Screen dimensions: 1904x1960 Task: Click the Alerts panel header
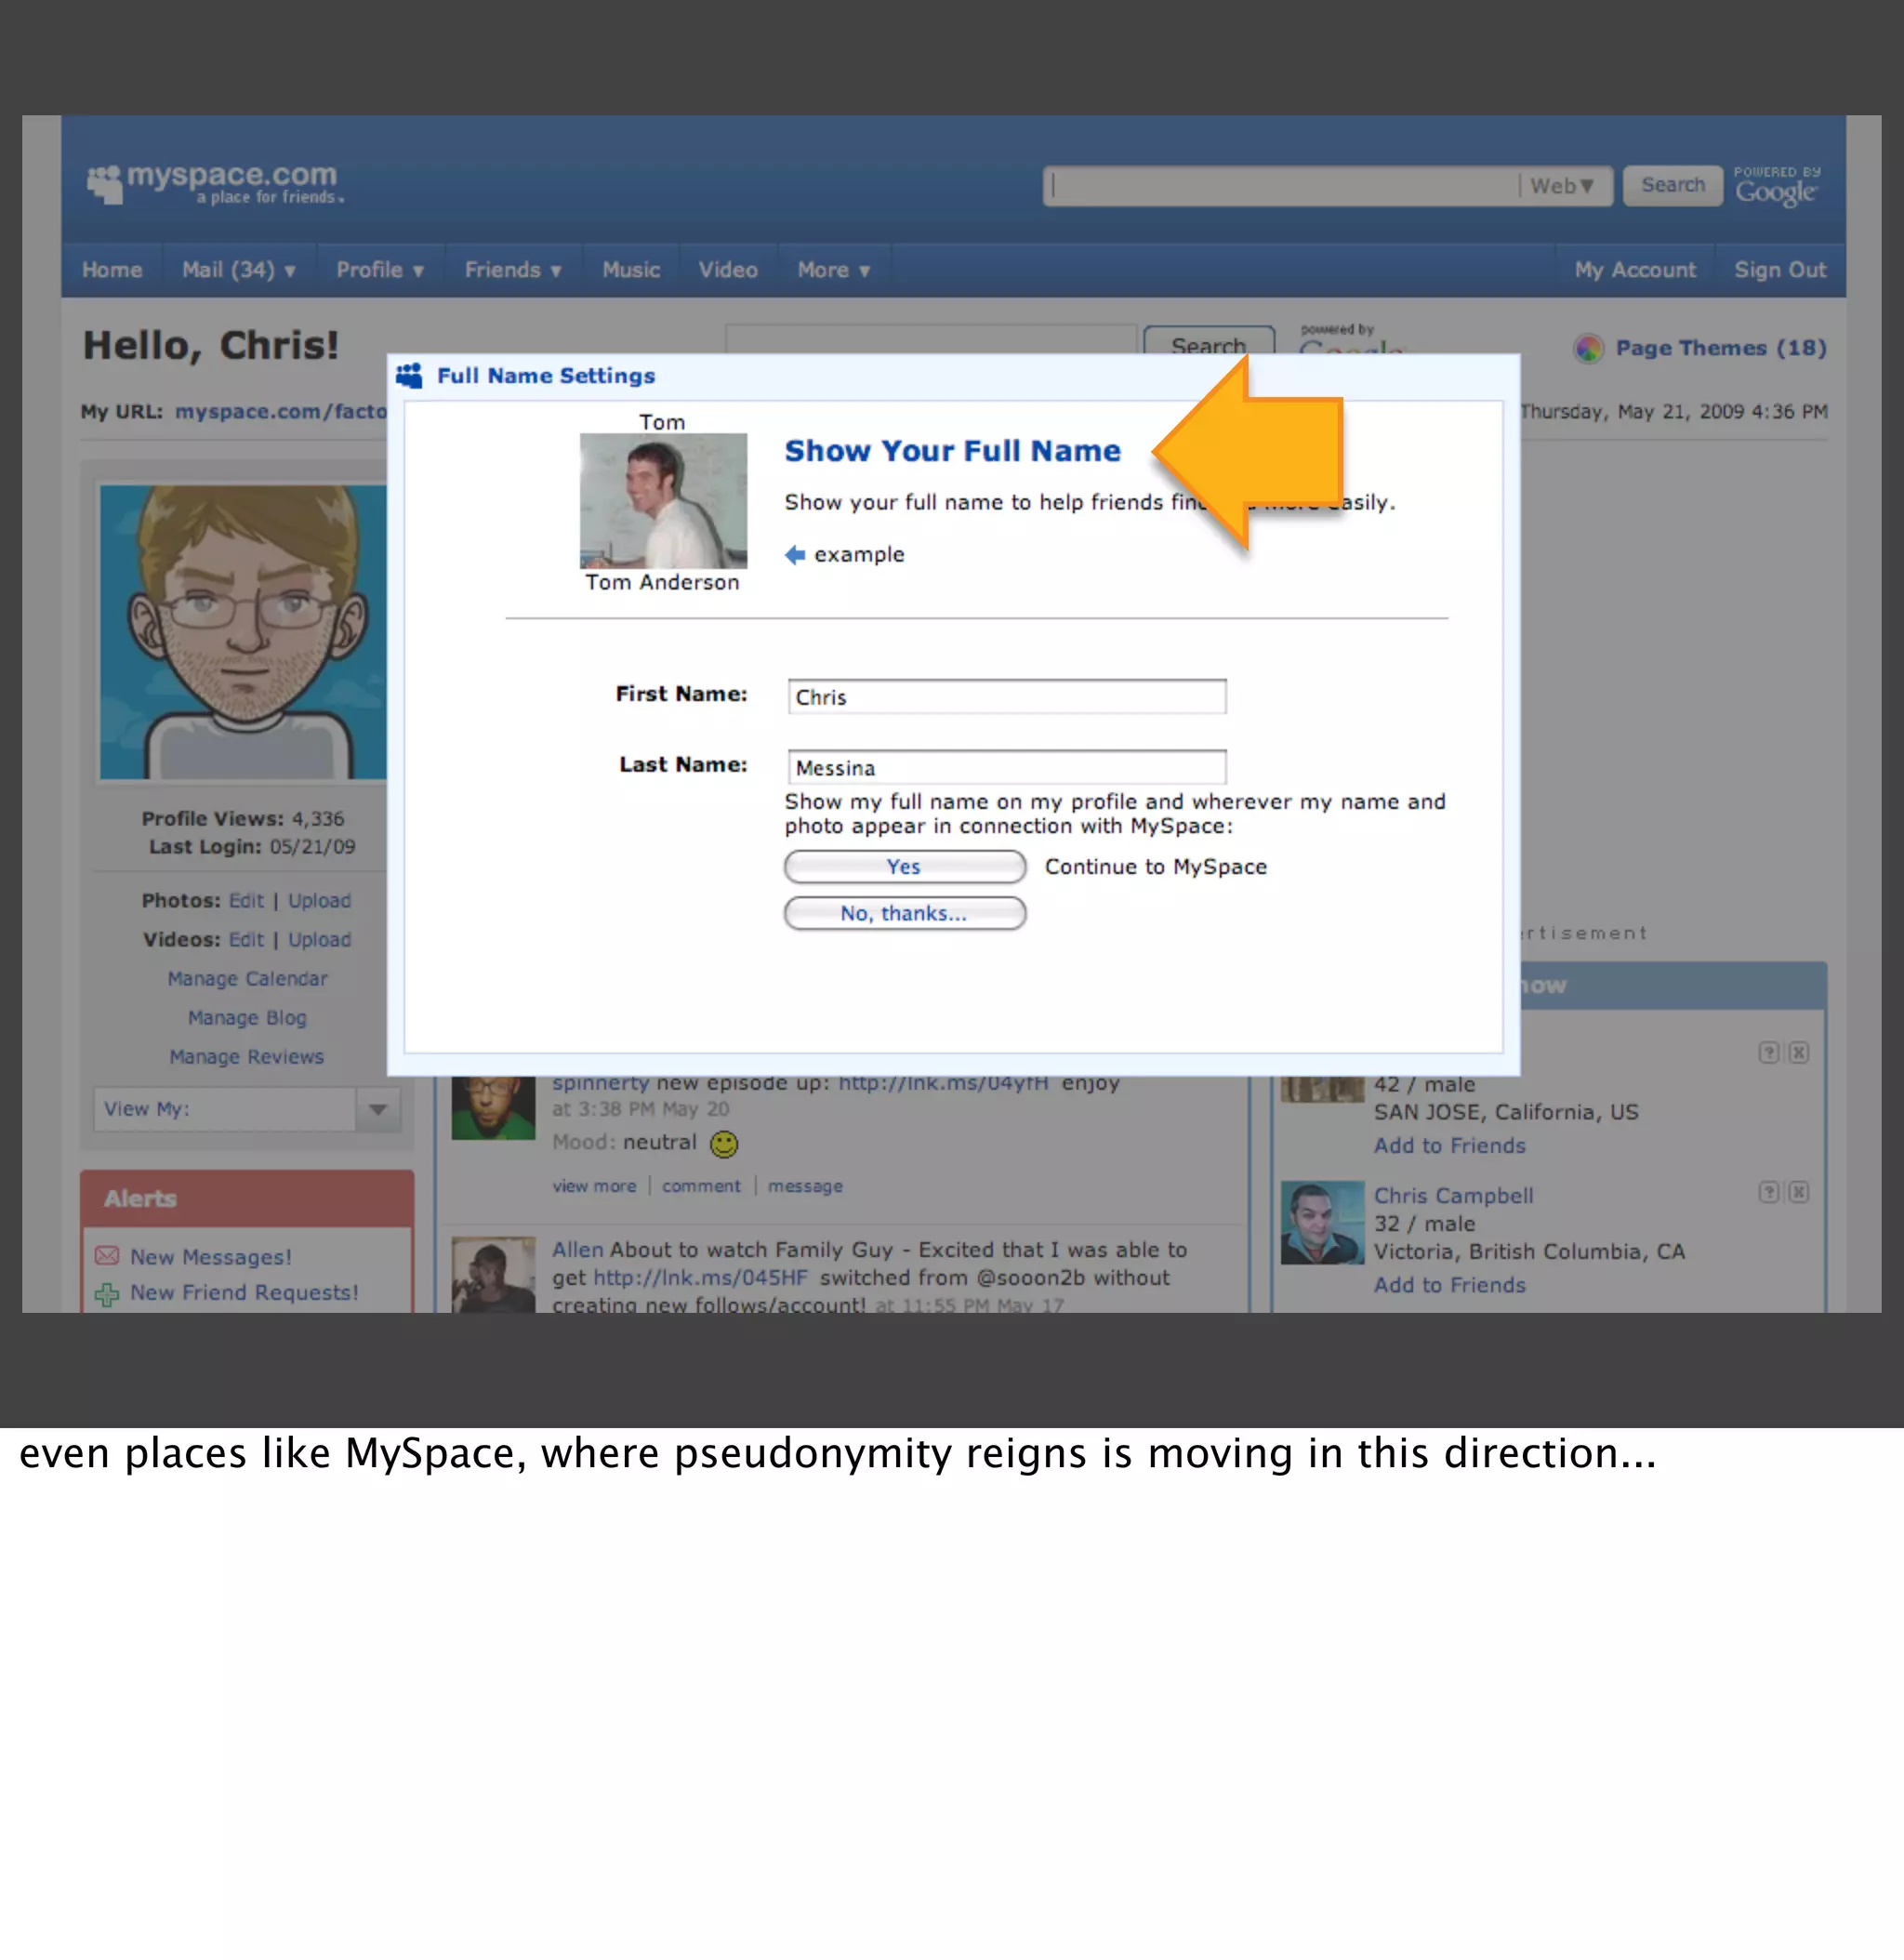point(247,1199)
